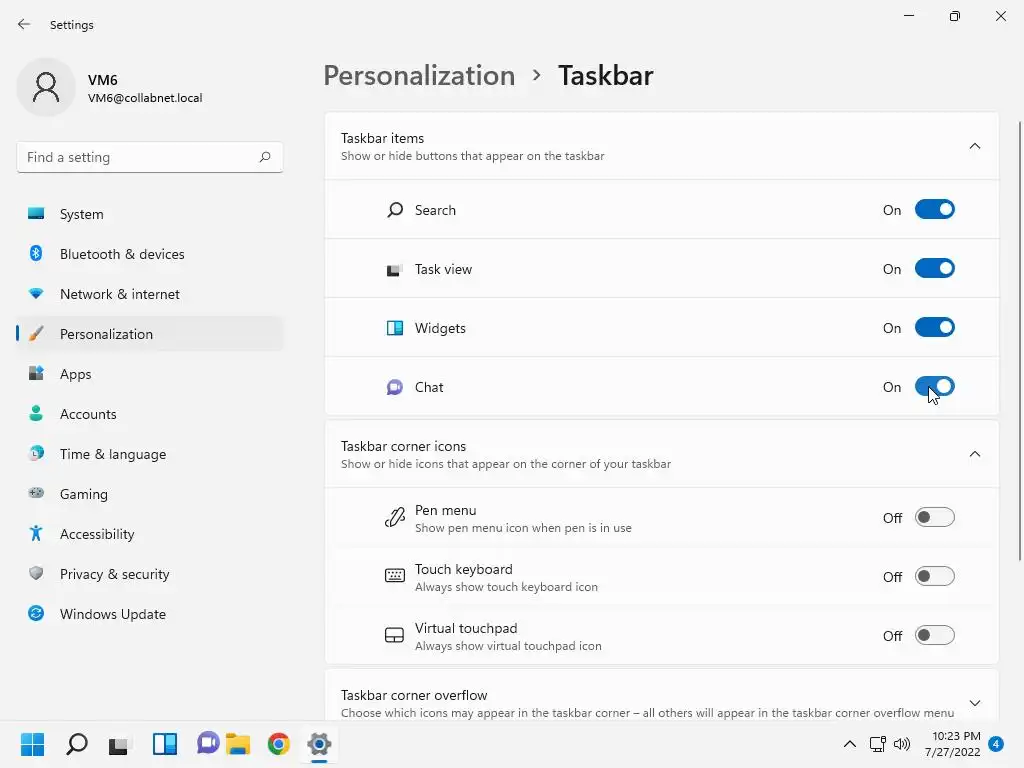Open File Explorer from the taskbar
This screenshot has height=768, width=1024.
pyautogui.click(x=238, y=744)
